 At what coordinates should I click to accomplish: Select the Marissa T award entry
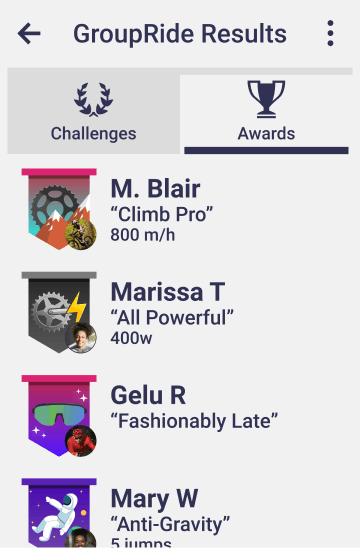point(180,313)
